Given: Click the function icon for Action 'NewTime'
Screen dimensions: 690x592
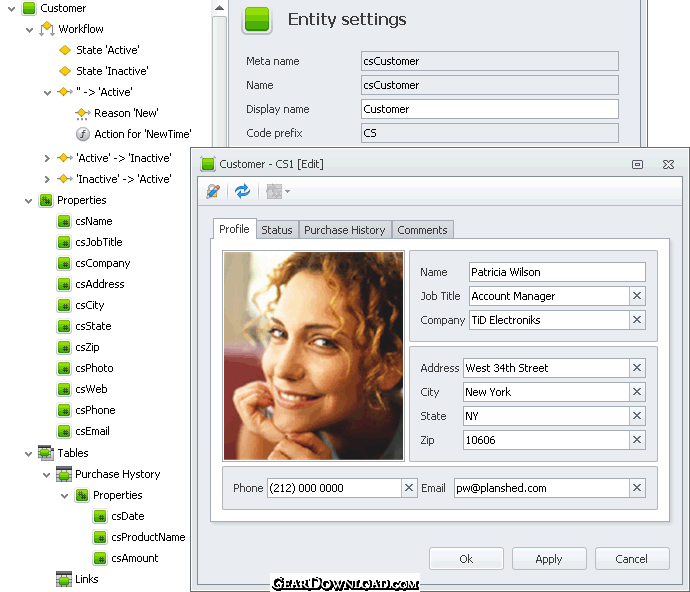Looking at the screenshot, I should [x=83, y=134].
